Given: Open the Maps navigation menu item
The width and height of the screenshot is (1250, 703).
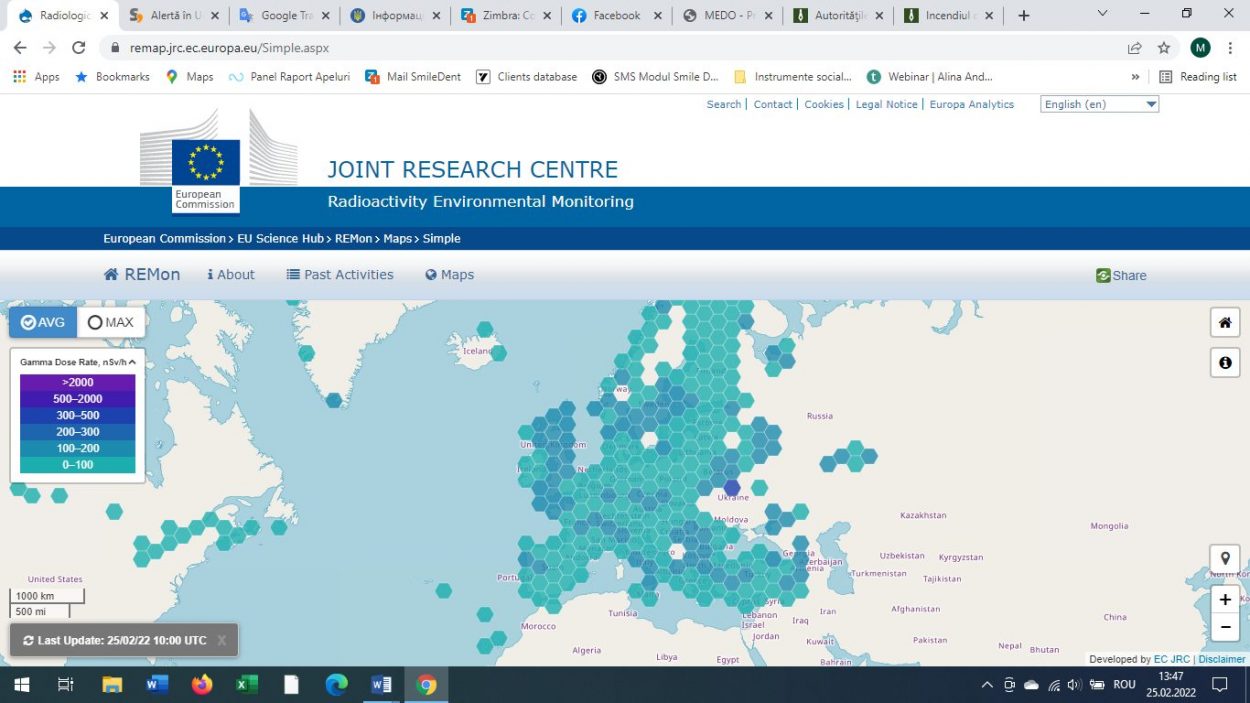Looking at the screenshot, I should pyautogui.click(x=450, y=275).
